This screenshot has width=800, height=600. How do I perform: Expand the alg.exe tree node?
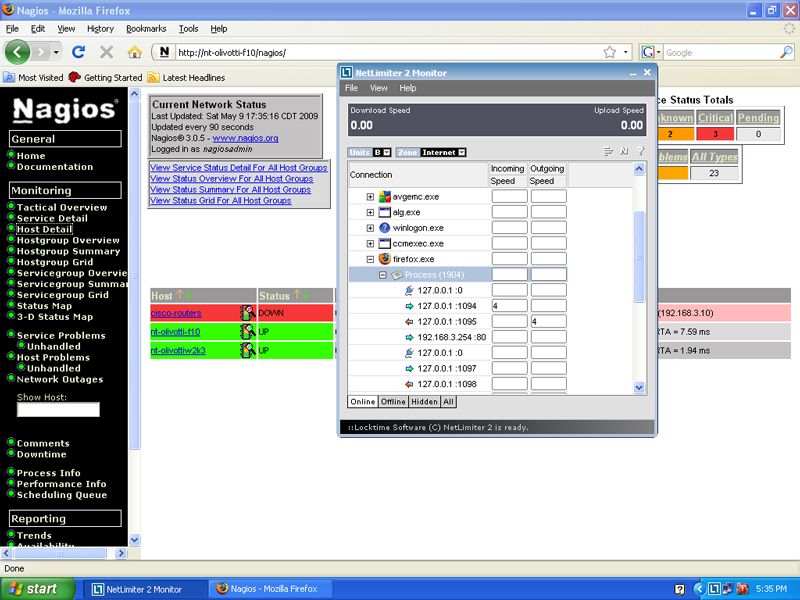(370, 212)
